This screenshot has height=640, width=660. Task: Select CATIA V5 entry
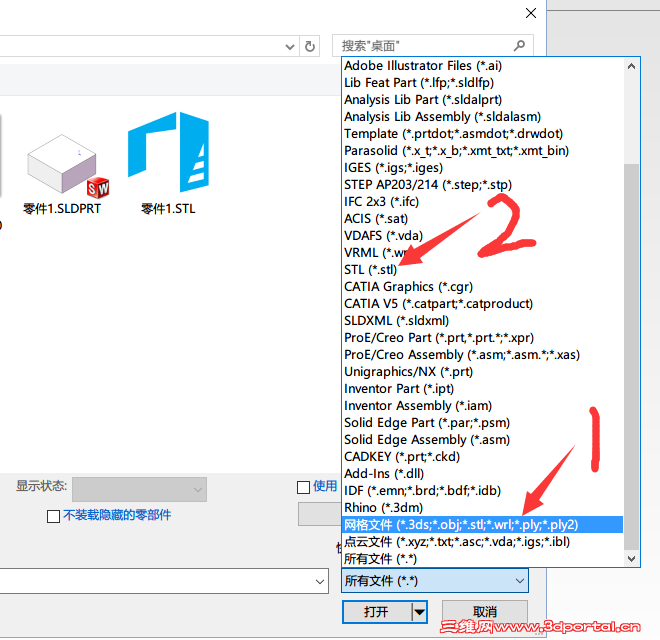click(482, 304)
